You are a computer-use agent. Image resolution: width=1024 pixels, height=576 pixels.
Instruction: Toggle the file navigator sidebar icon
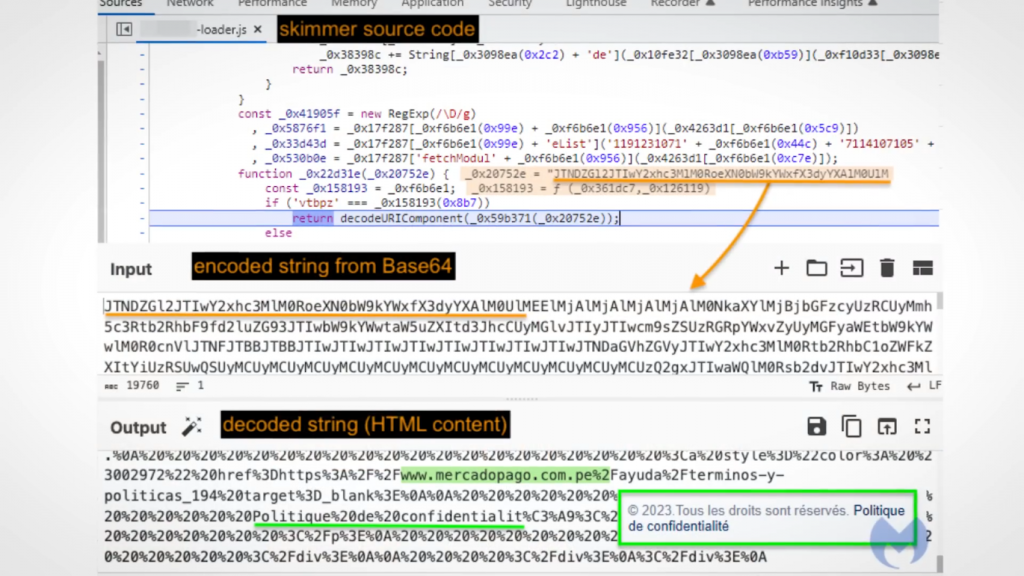coord(124,29)
